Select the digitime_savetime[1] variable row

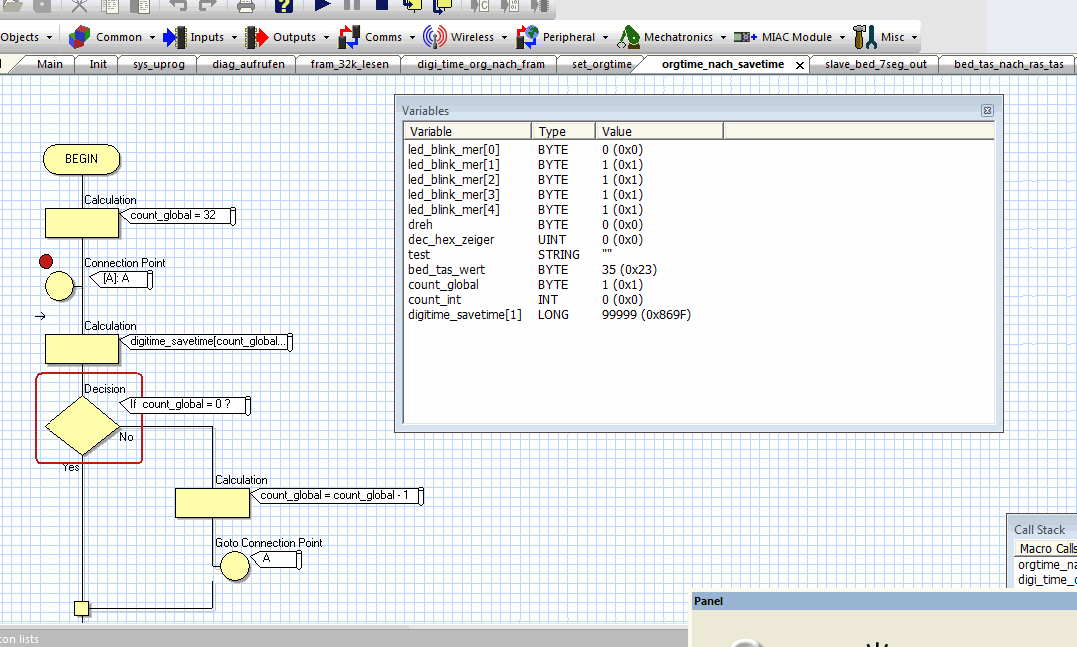pyautogui.click(x=699, y=315)
